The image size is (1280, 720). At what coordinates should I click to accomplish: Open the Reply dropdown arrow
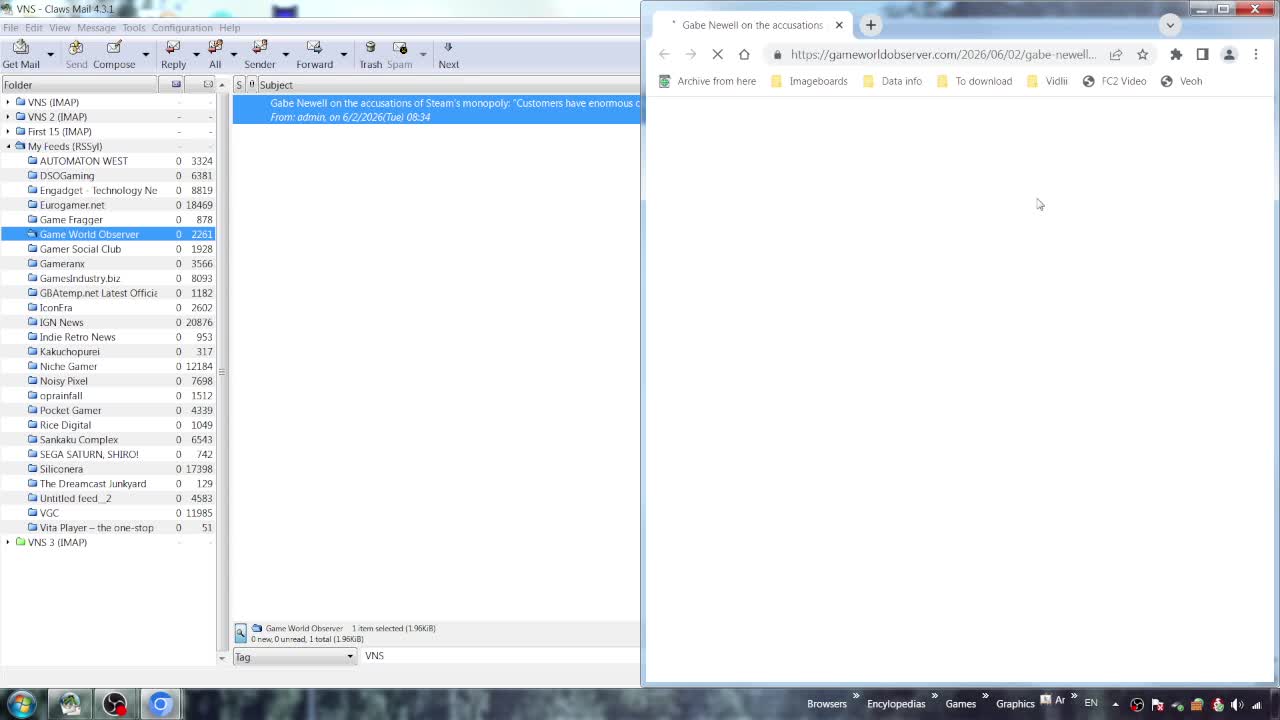(x=196, y=54)
